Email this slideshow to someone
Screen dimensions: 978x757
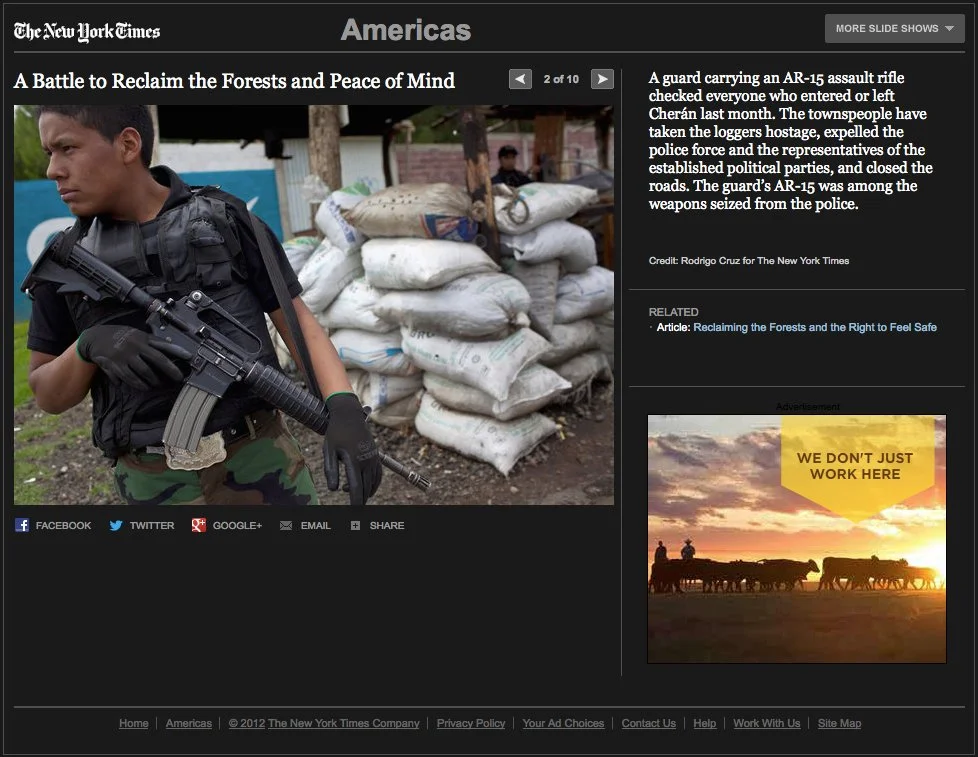point(305,525)
